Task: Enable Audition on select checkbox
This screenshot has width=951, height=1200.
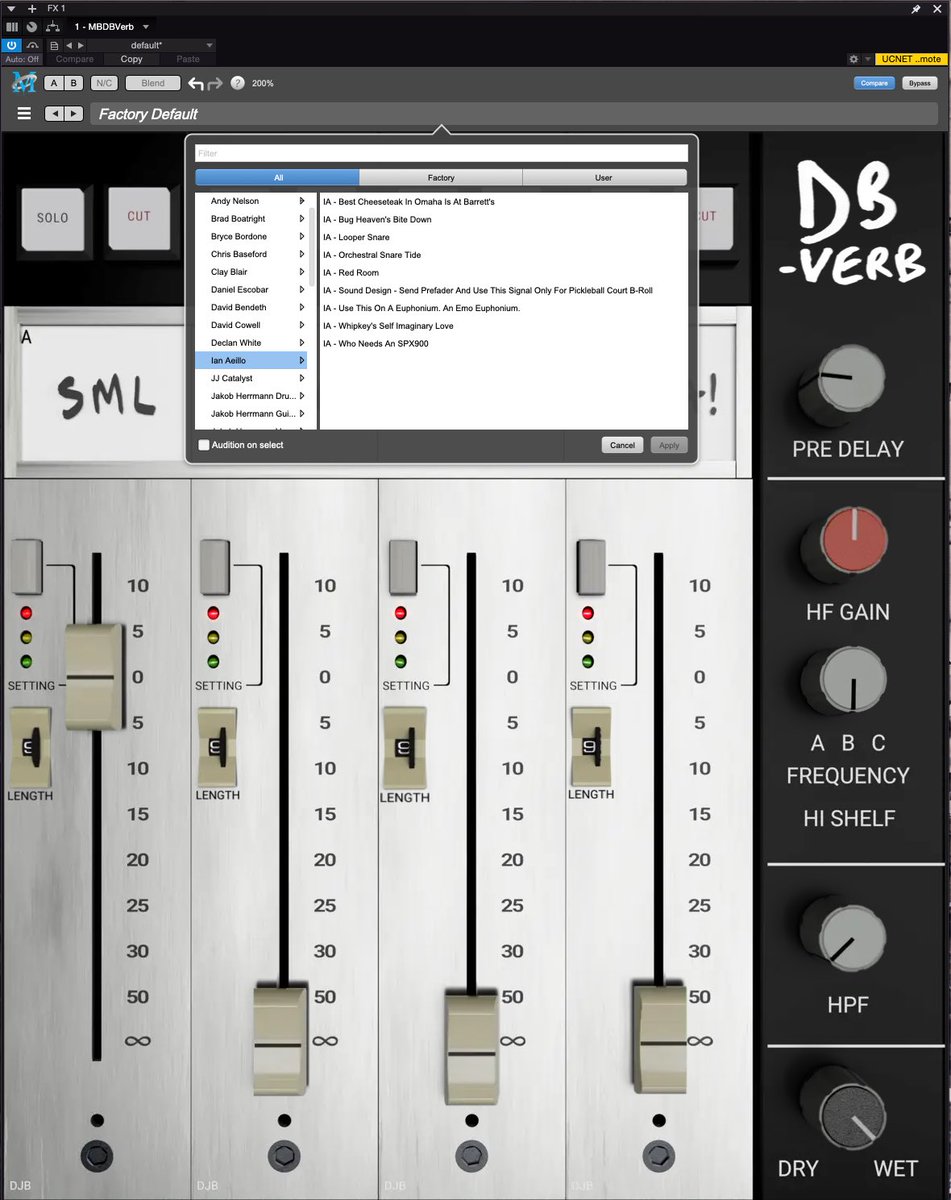Action: click(204, 445)
